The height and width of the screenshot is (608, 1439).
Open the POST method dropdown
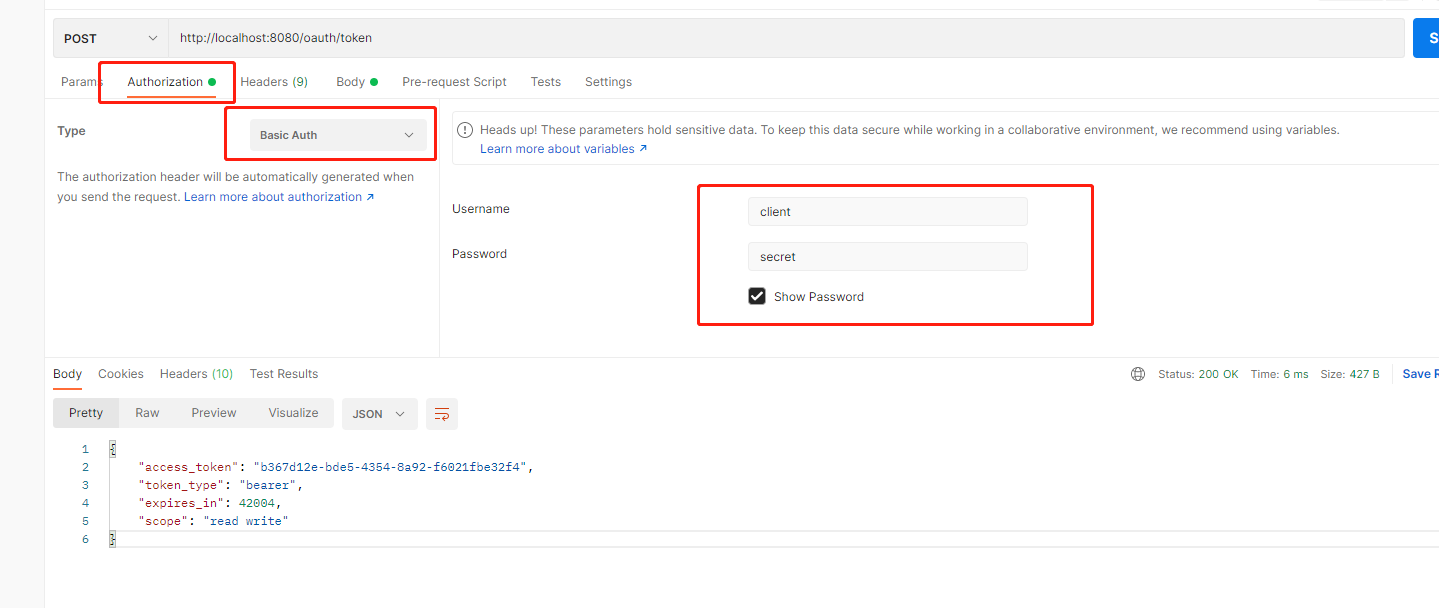pos(111,38)
